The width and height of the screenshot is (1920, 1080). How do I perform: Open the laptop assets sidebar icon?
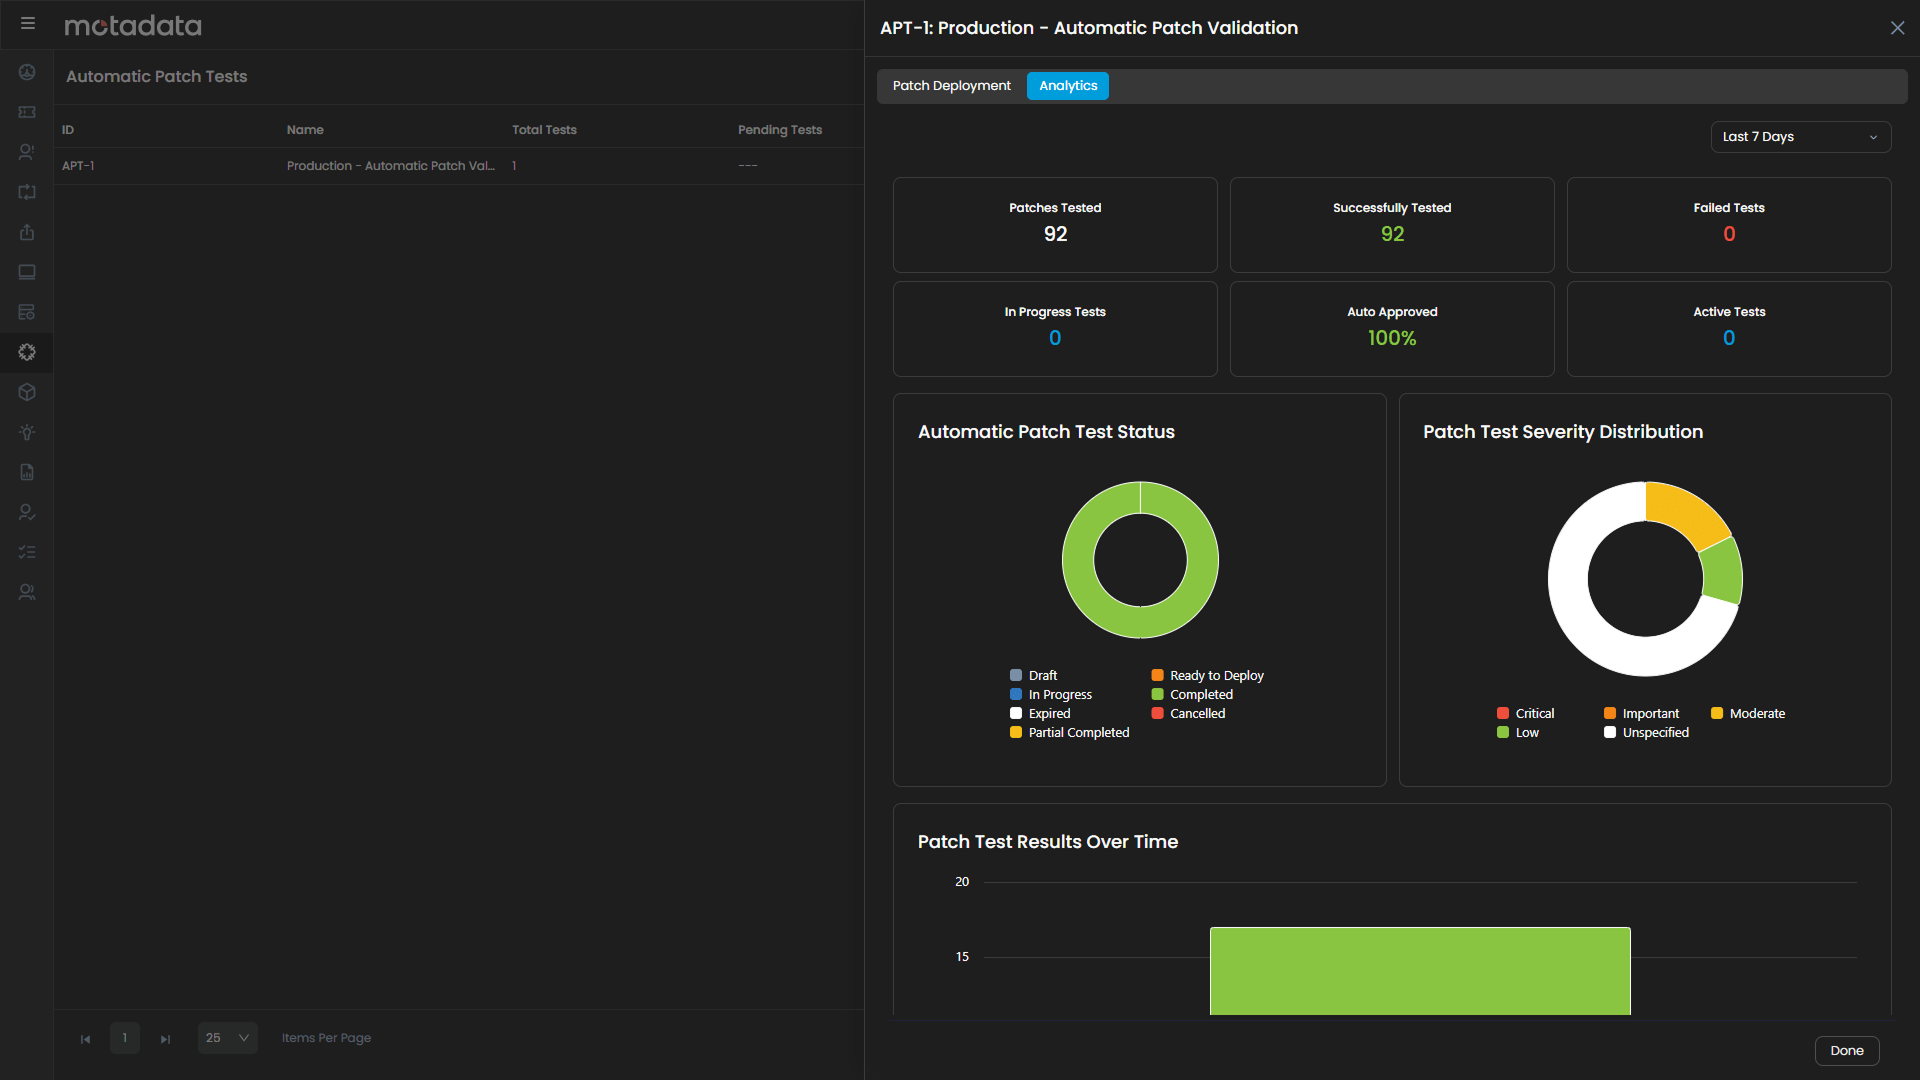[27, 272]
